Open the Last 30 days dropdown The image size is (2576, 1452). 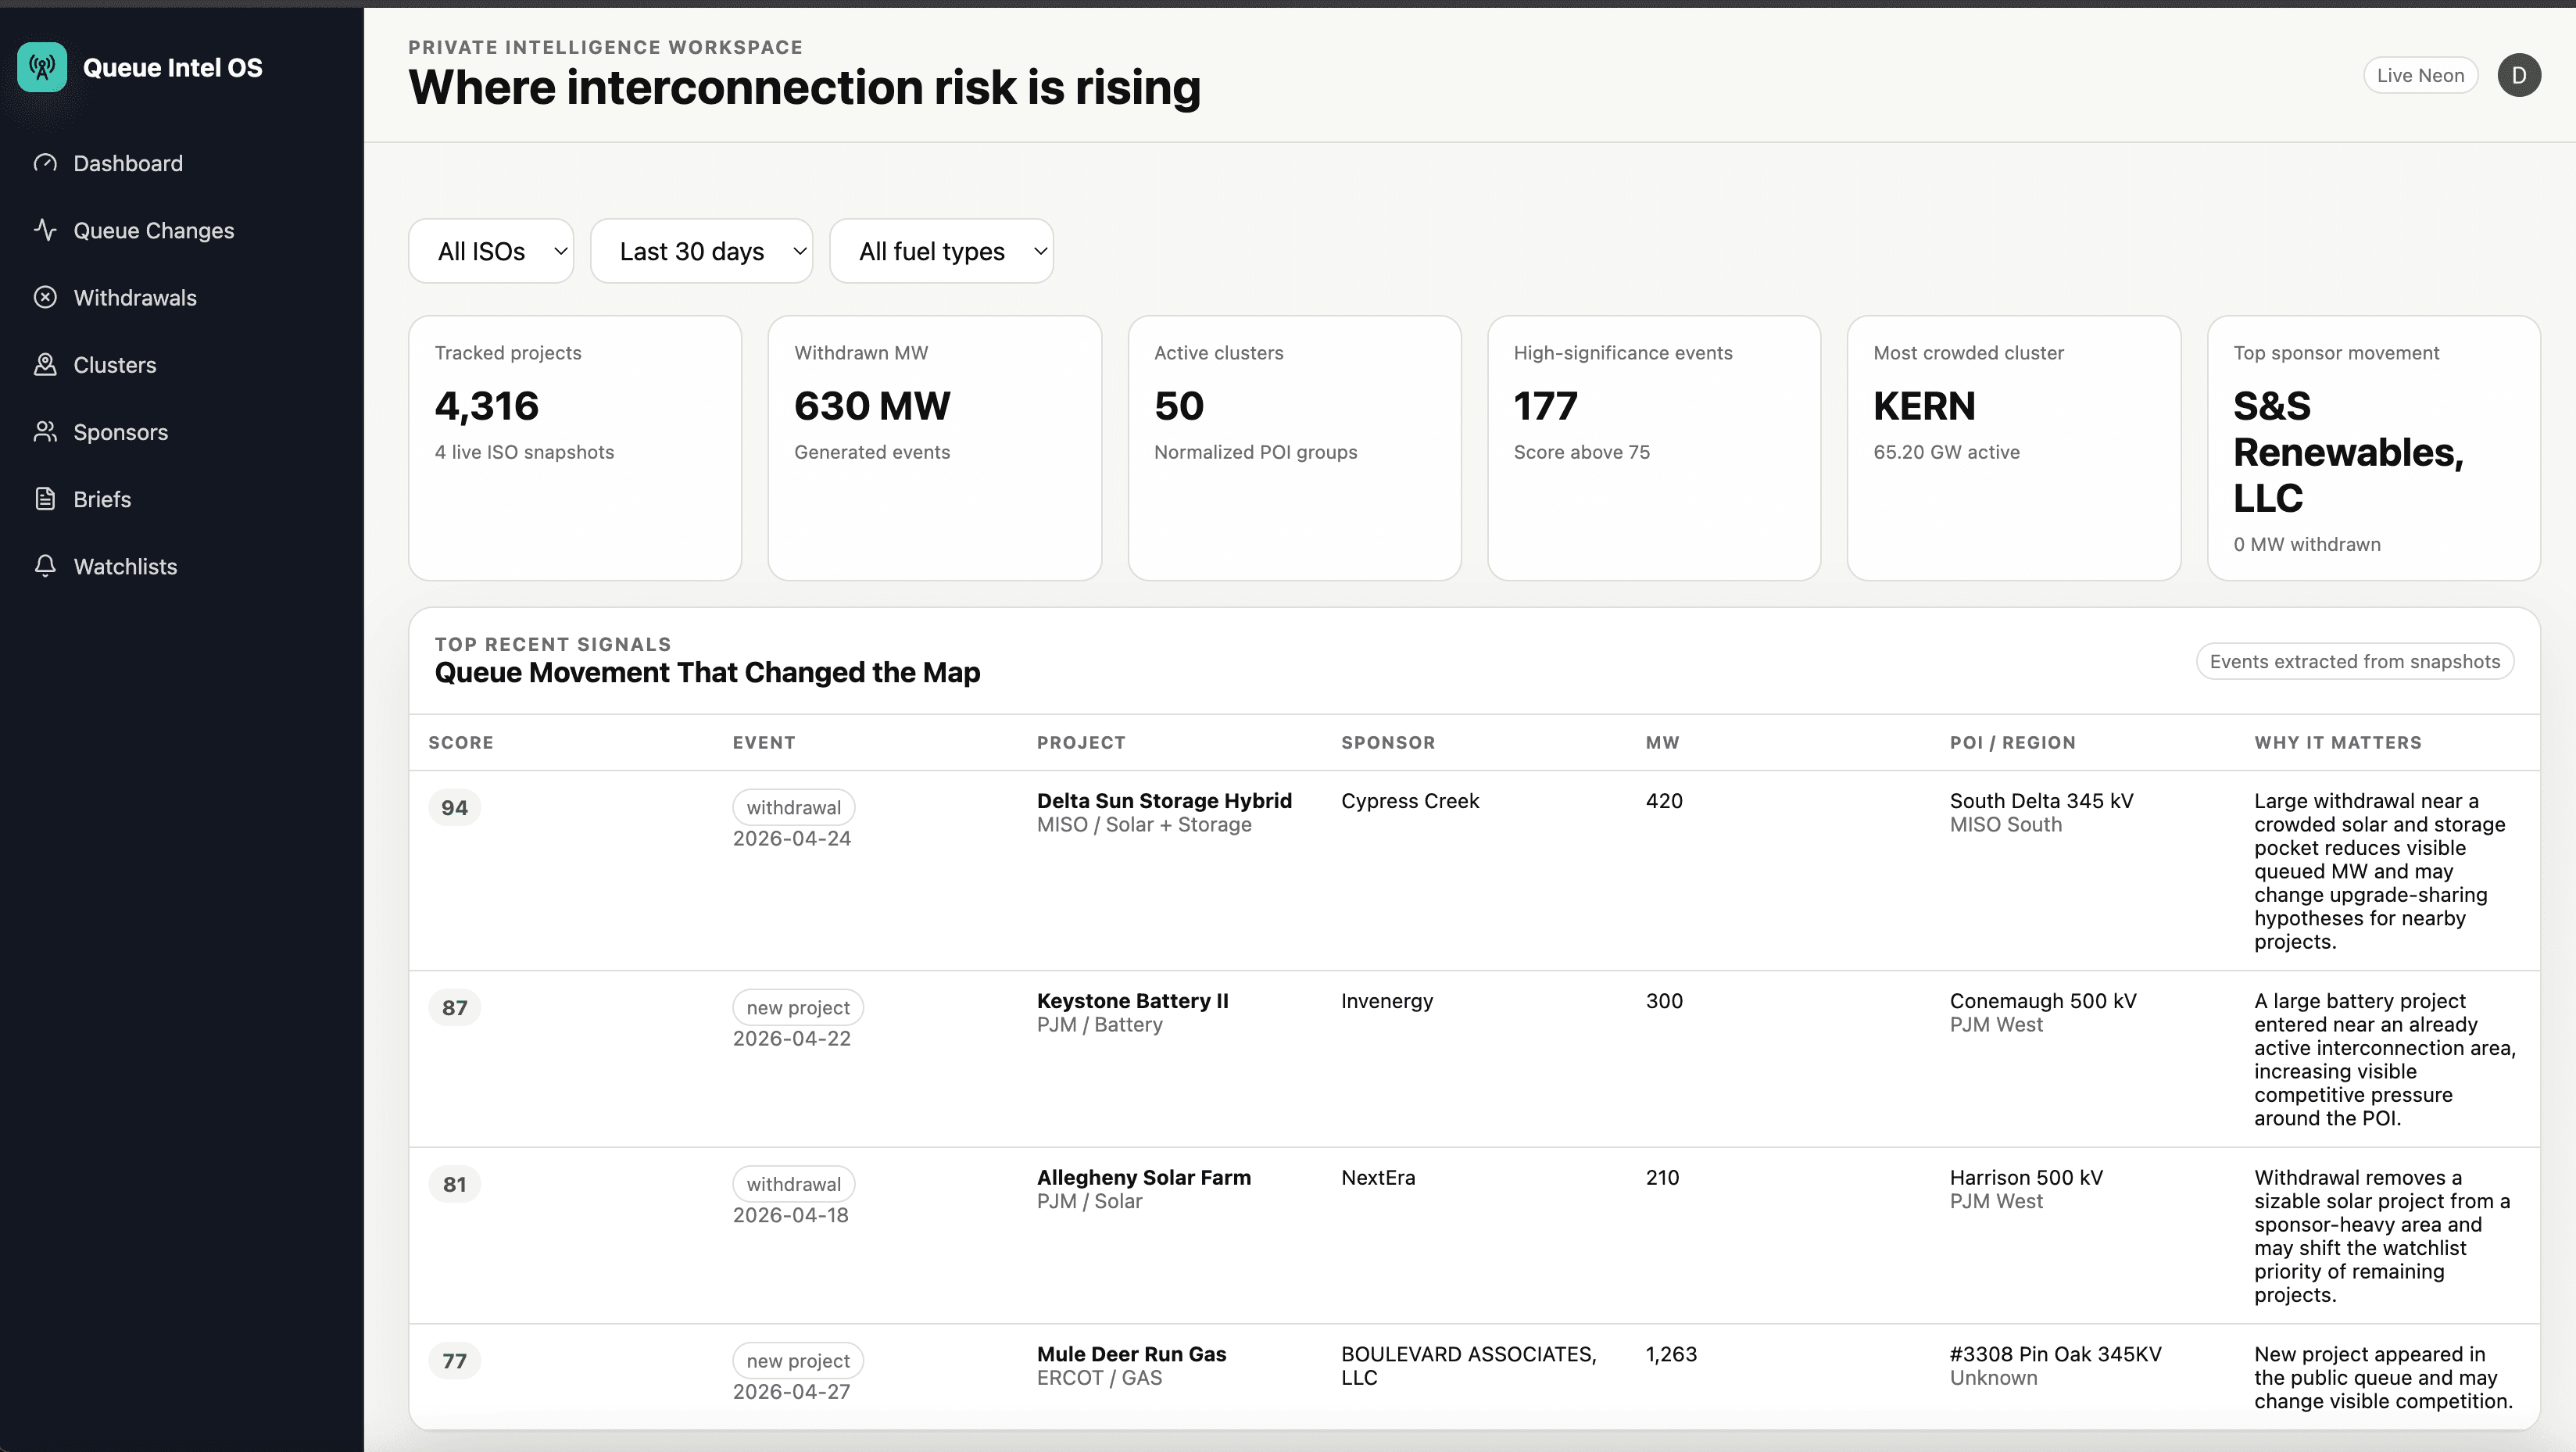(701, 251)
